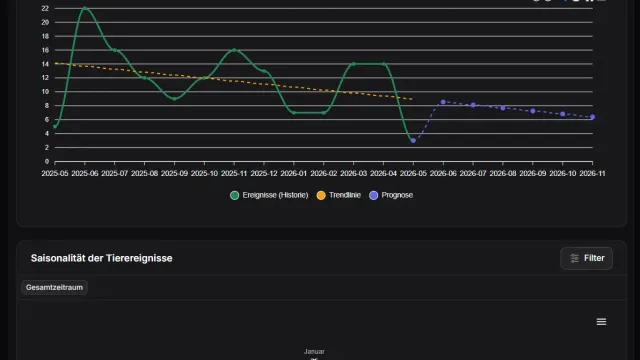The width and height of the screenshot is (640, 360).
Task: Open the Filter button for Saisonalität
Action: 586,258
